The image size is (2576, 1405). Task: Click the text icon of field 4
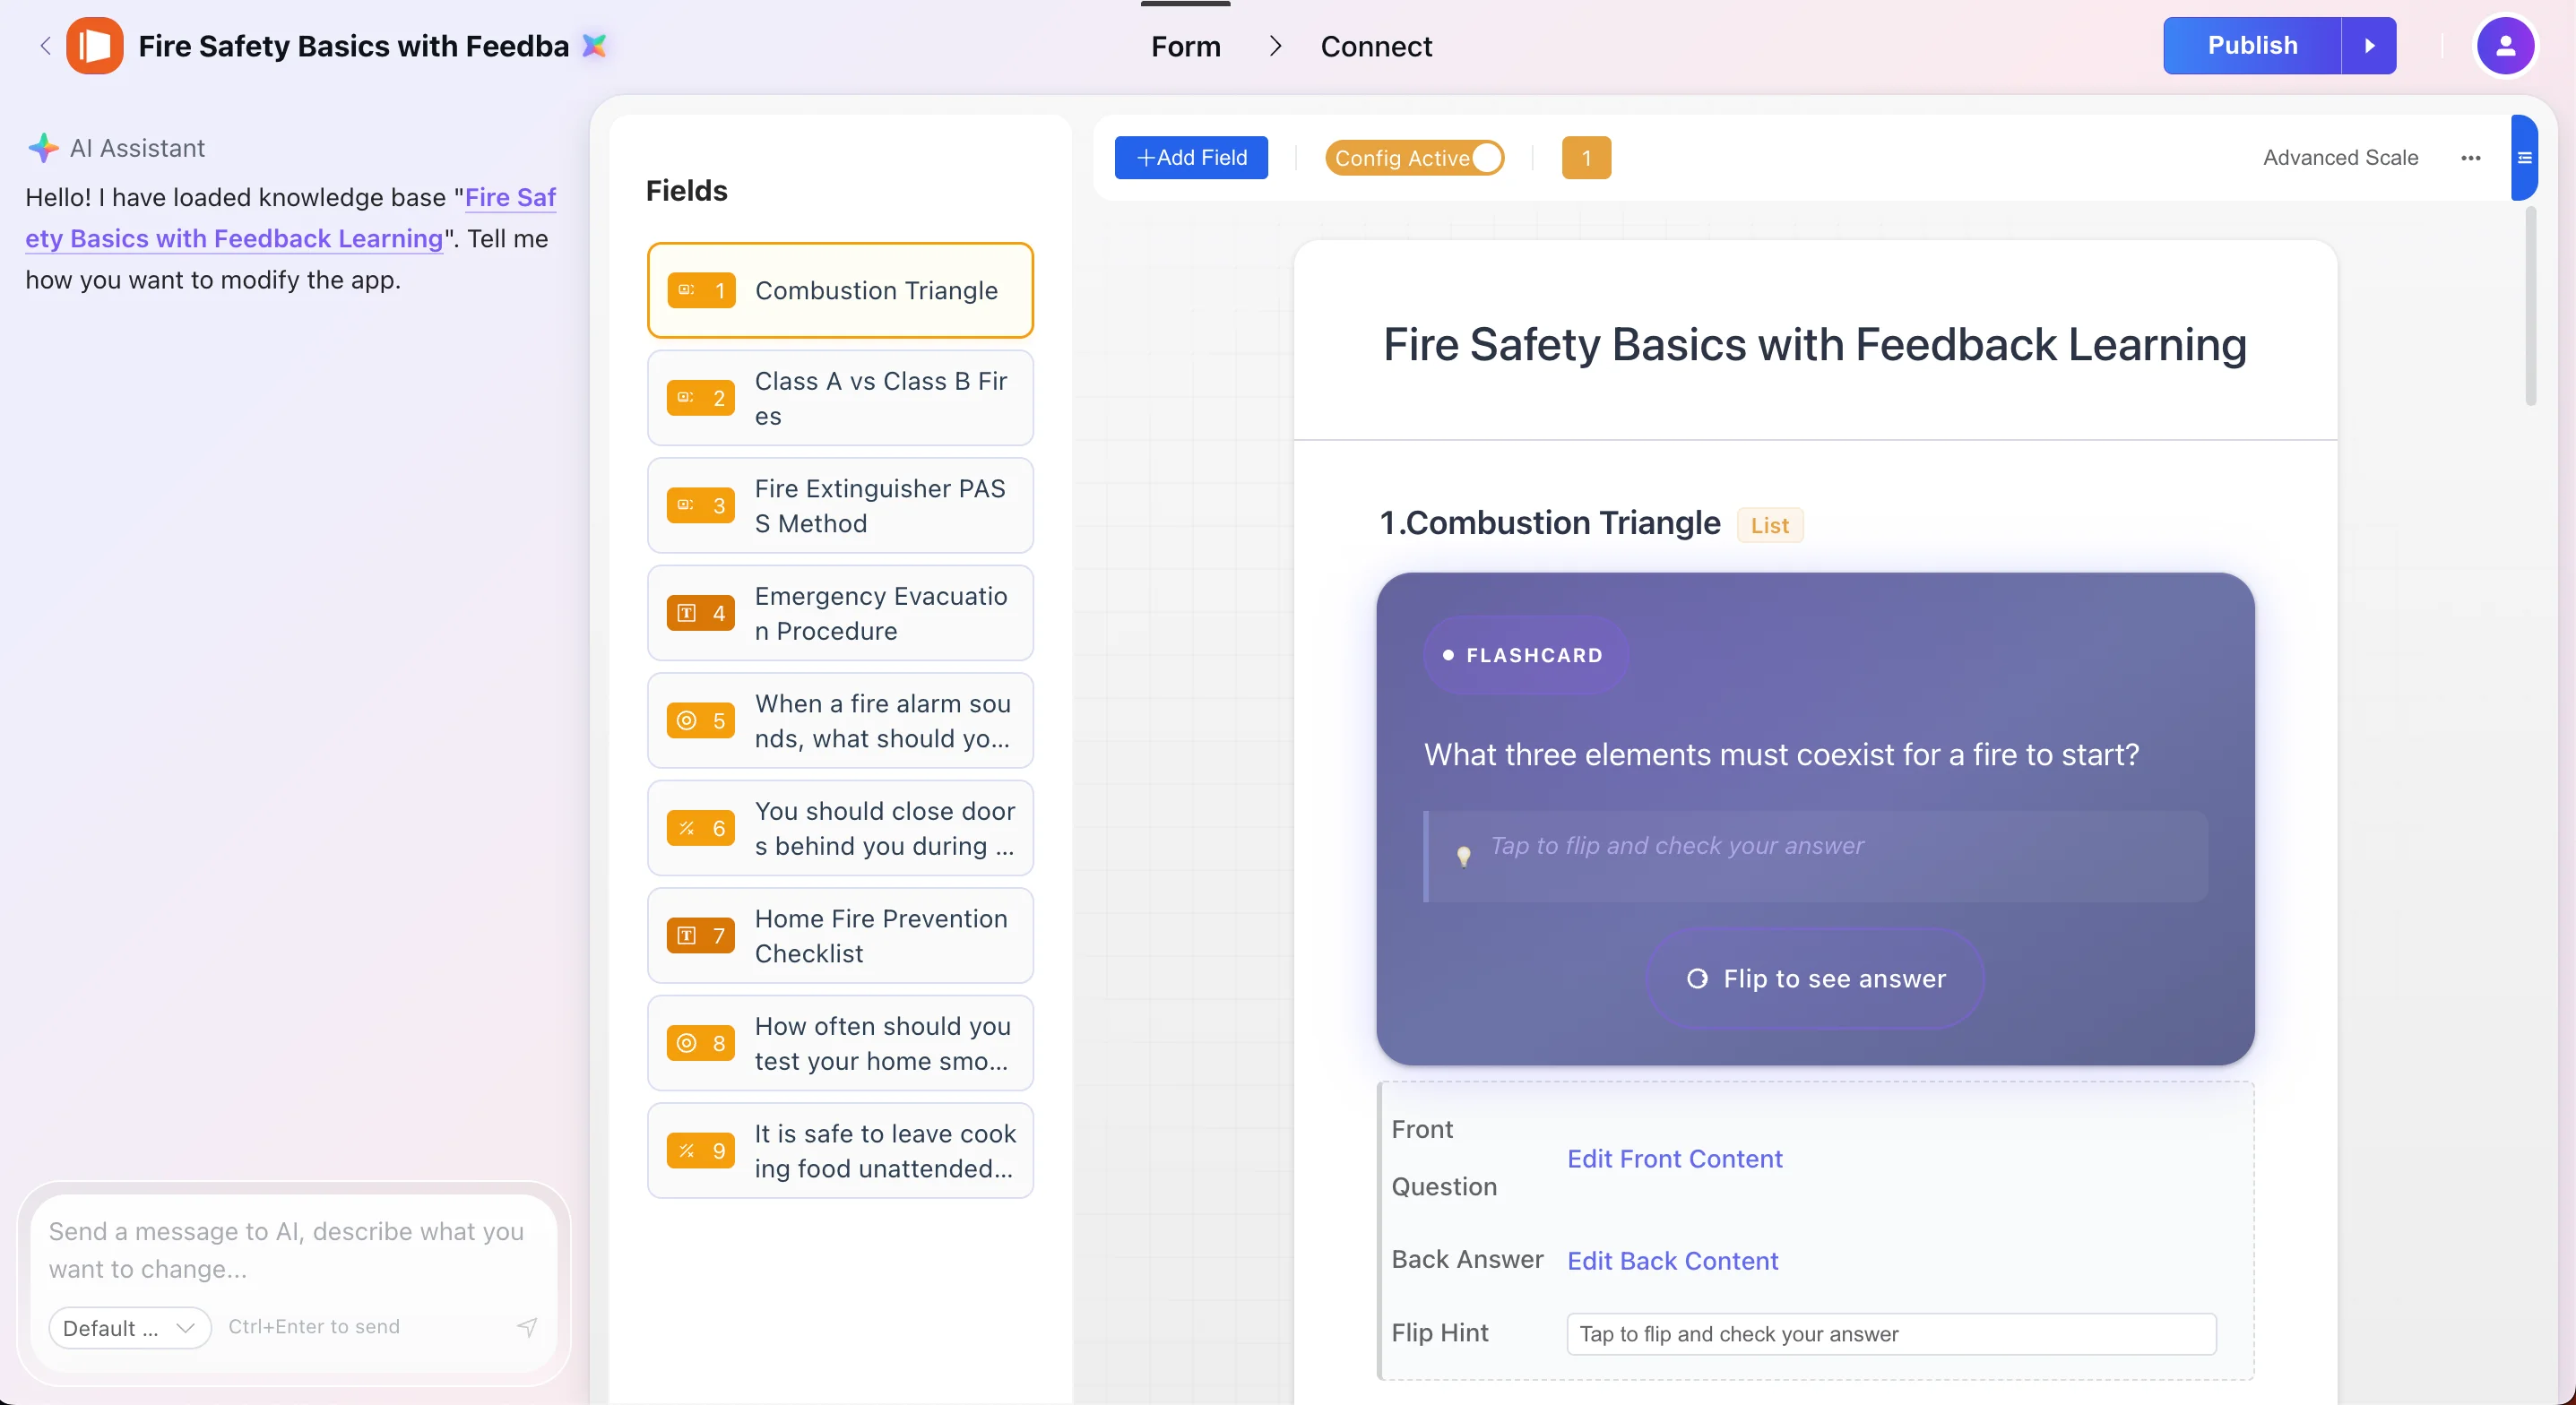(686, 613)
